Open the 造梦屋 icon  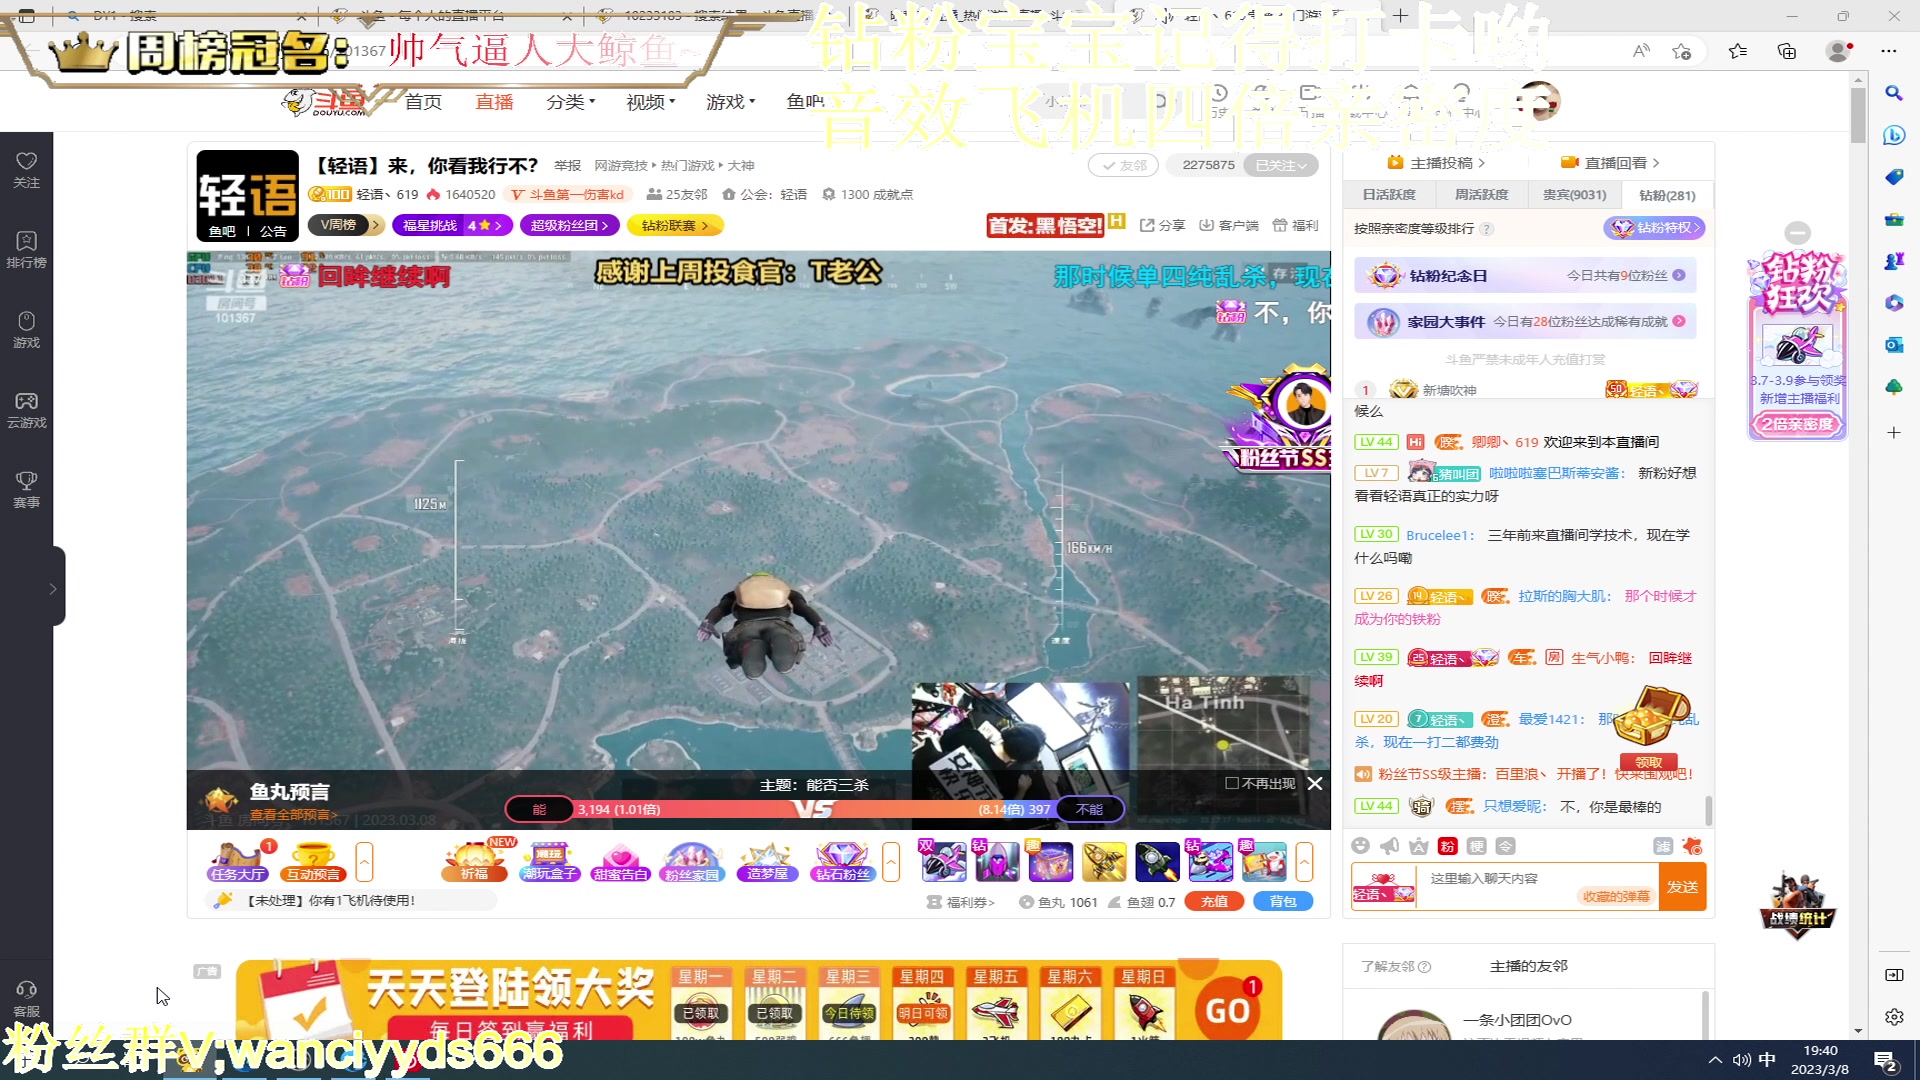[x=767, y=861]
